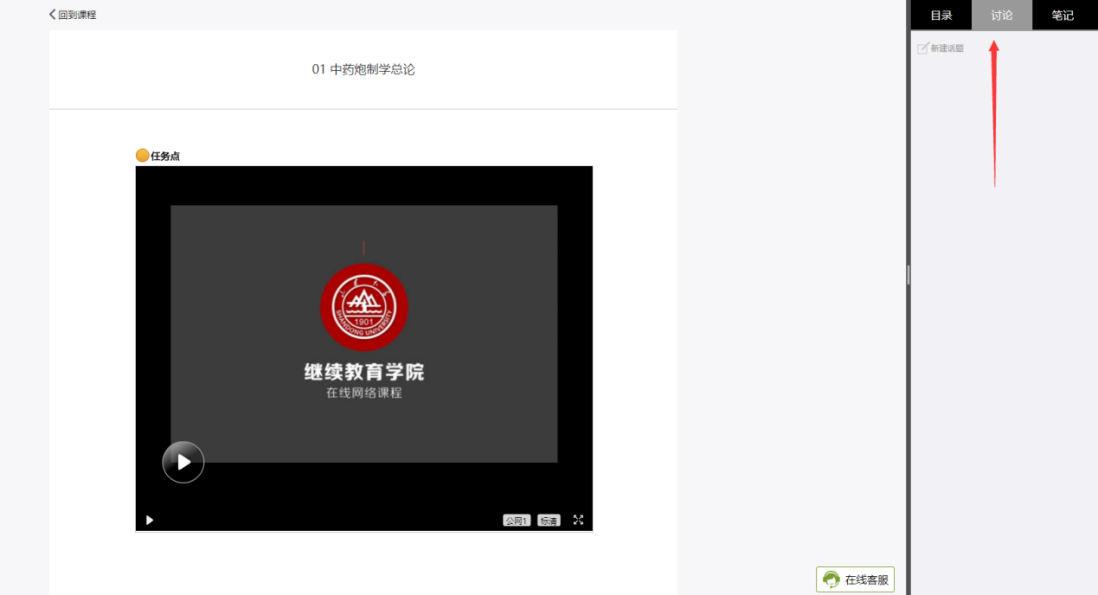The image size is (1098, 595).
Task: Click the 新建话题 text link
Action: coord(947,48)
